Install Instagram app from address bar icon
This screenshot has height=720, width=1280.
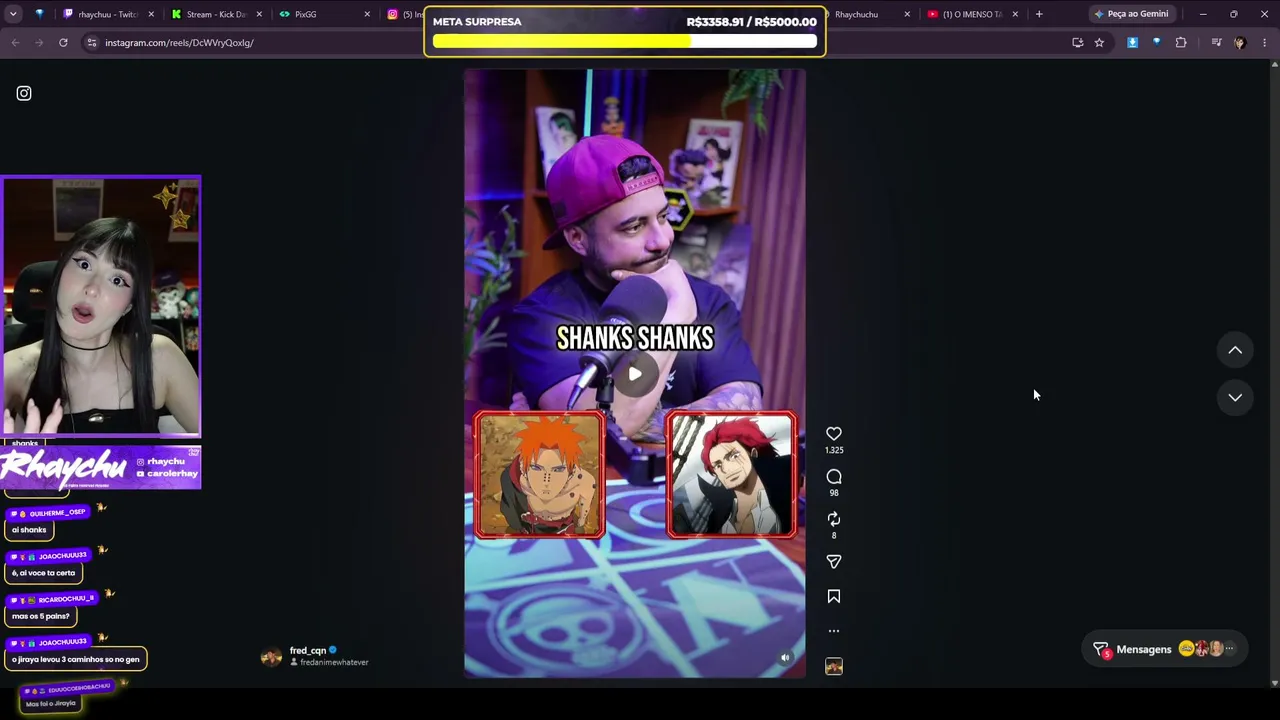click(x=1077, y=43)
